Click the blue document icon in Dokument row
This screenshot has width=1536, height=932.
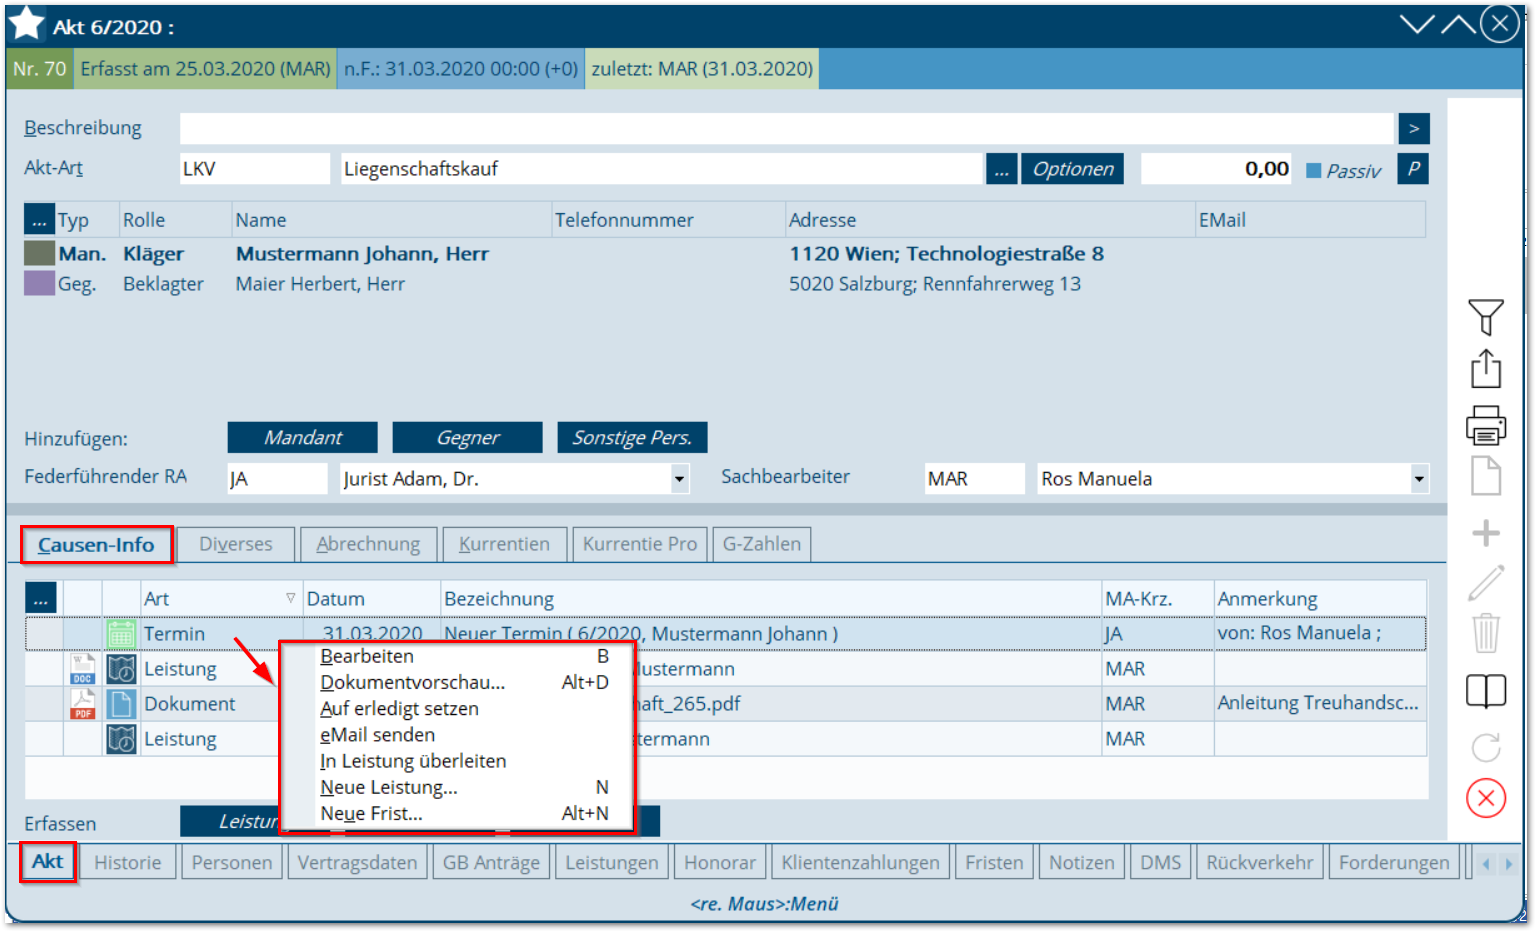tap(121, 704)
